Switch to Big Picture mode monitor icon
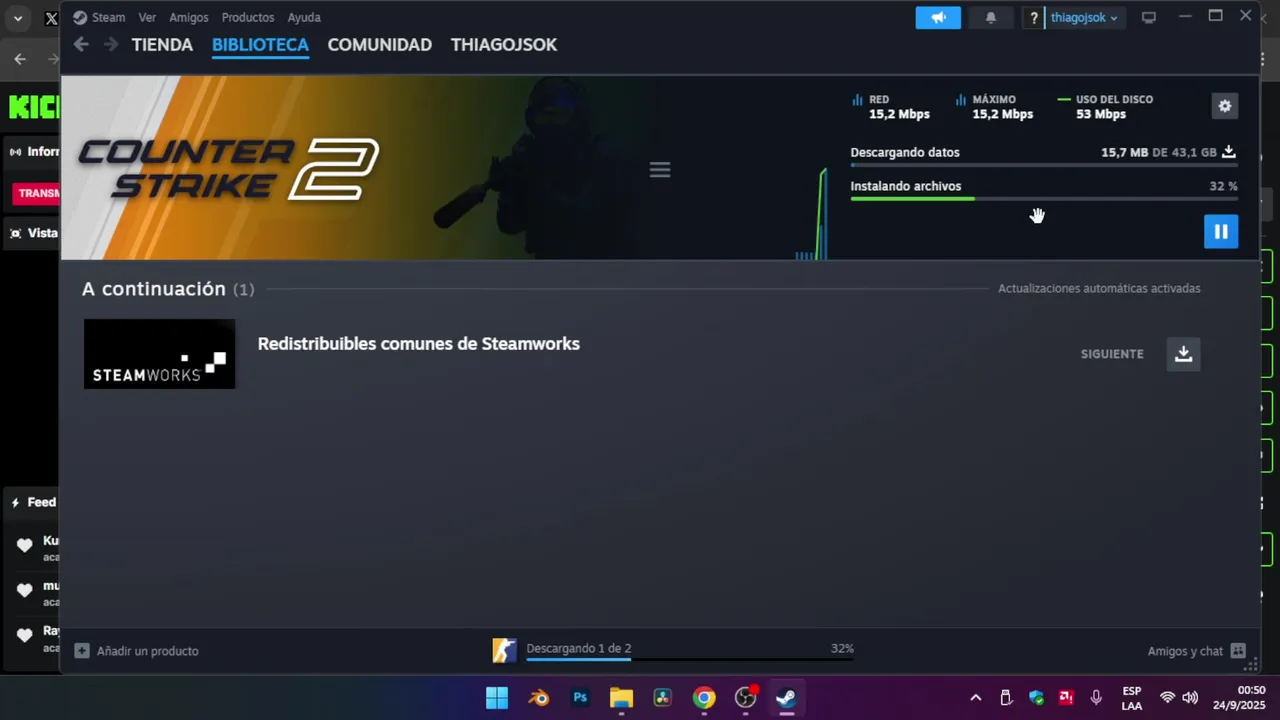This screenshot has height=720, width=1280. point(1149,18)
